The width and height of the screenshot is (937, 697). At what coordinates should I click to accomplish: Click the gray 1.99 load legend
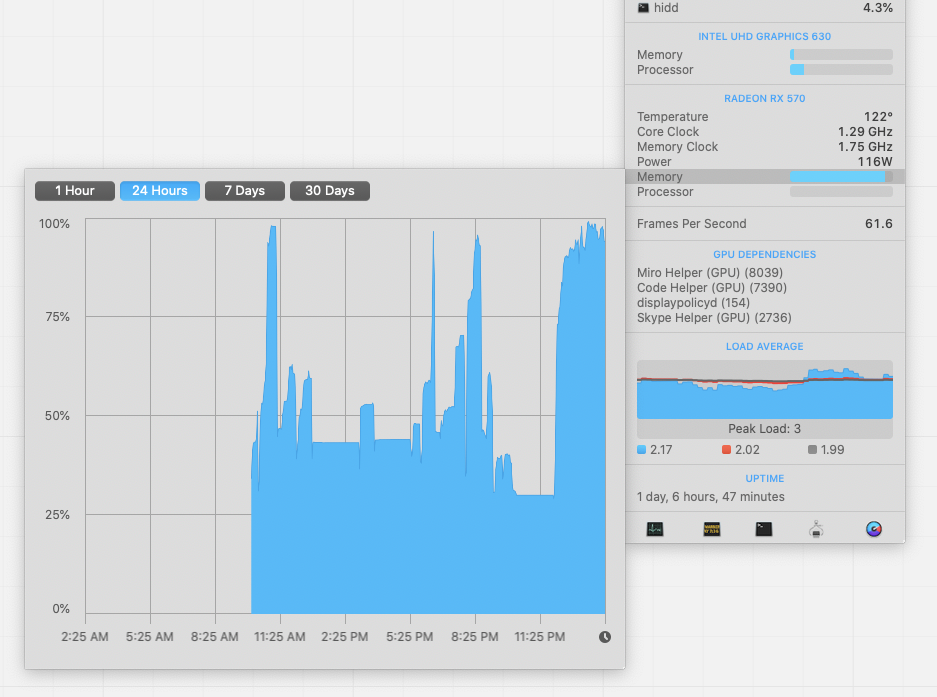826,450
